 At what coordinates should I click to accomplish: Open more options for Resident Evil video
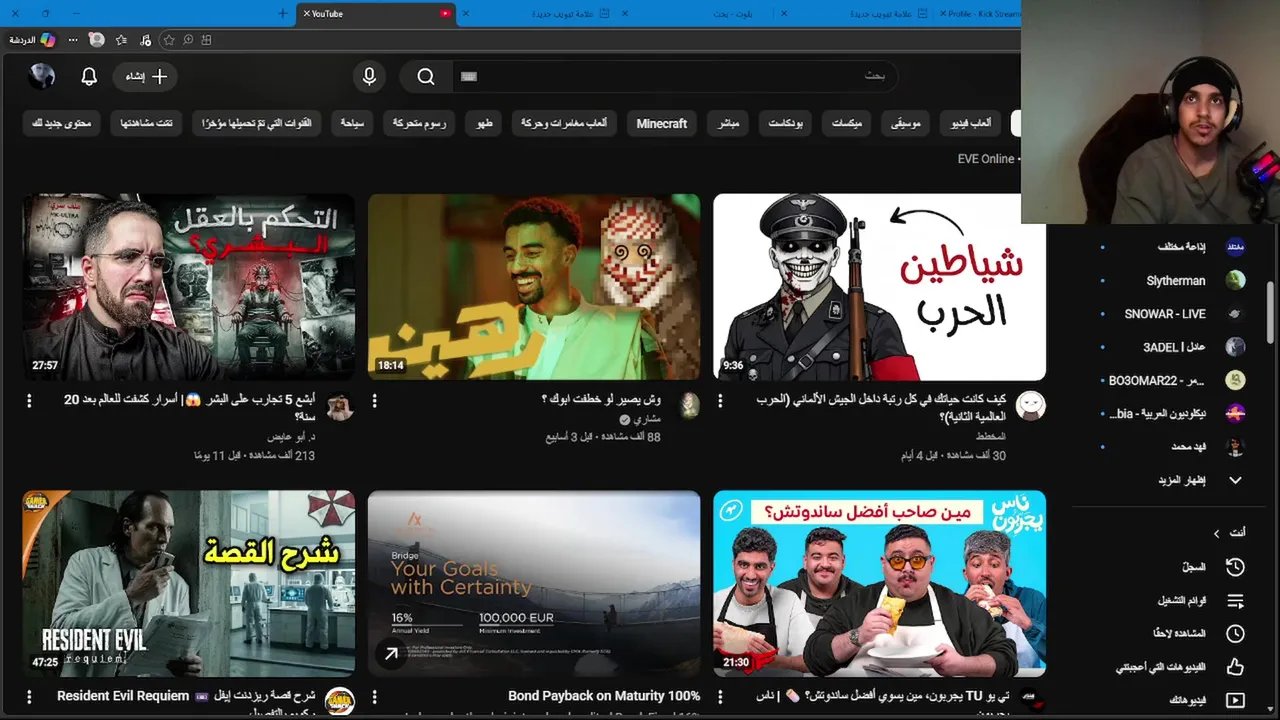(29, 696)
